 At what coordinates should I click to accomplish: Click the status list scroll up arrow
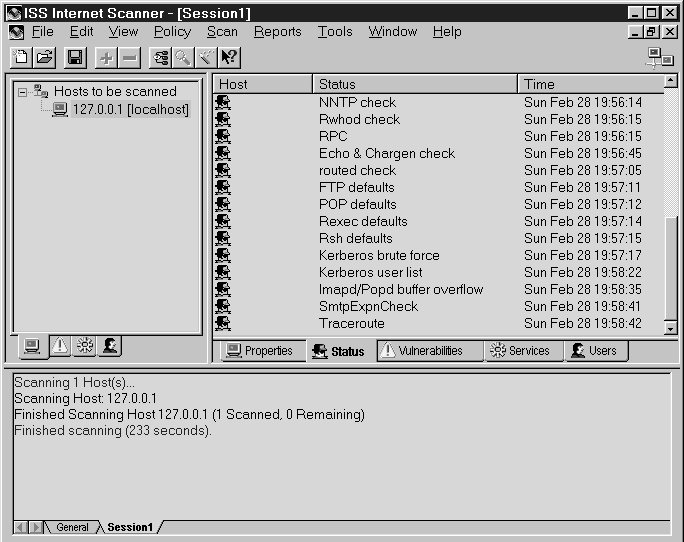point(670,84)
